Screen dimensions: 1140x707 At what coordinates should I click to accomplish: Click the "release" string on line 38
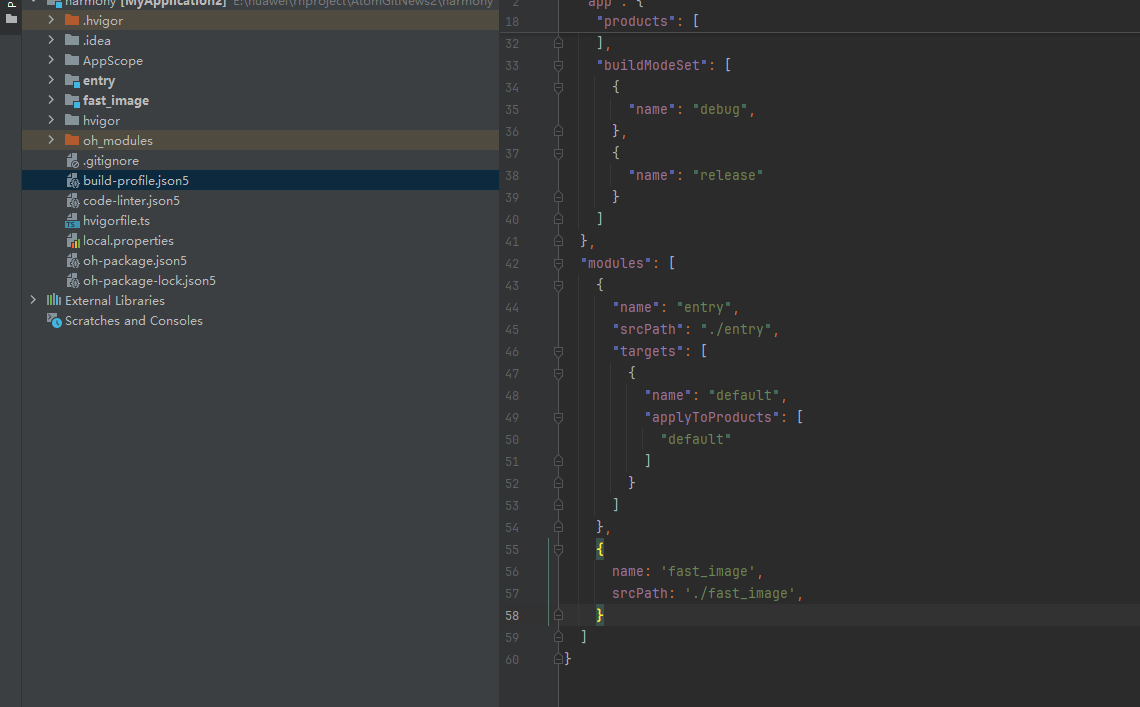tap(728, 175)
